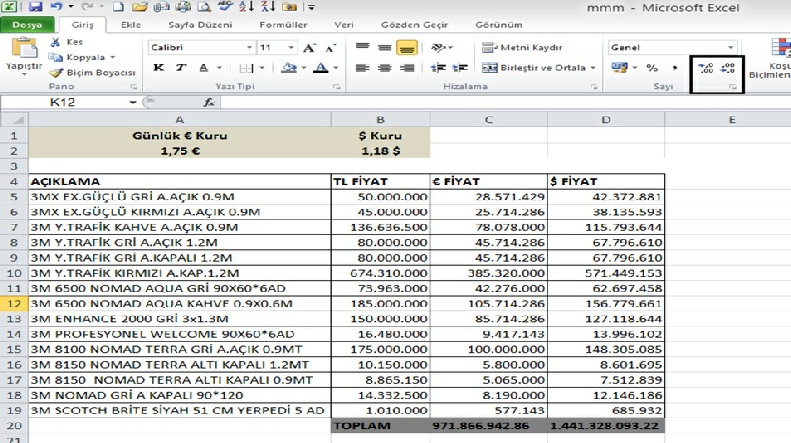Apply font color red A
791x443 pixels.
pyautogui.click(x=321, y=68)
